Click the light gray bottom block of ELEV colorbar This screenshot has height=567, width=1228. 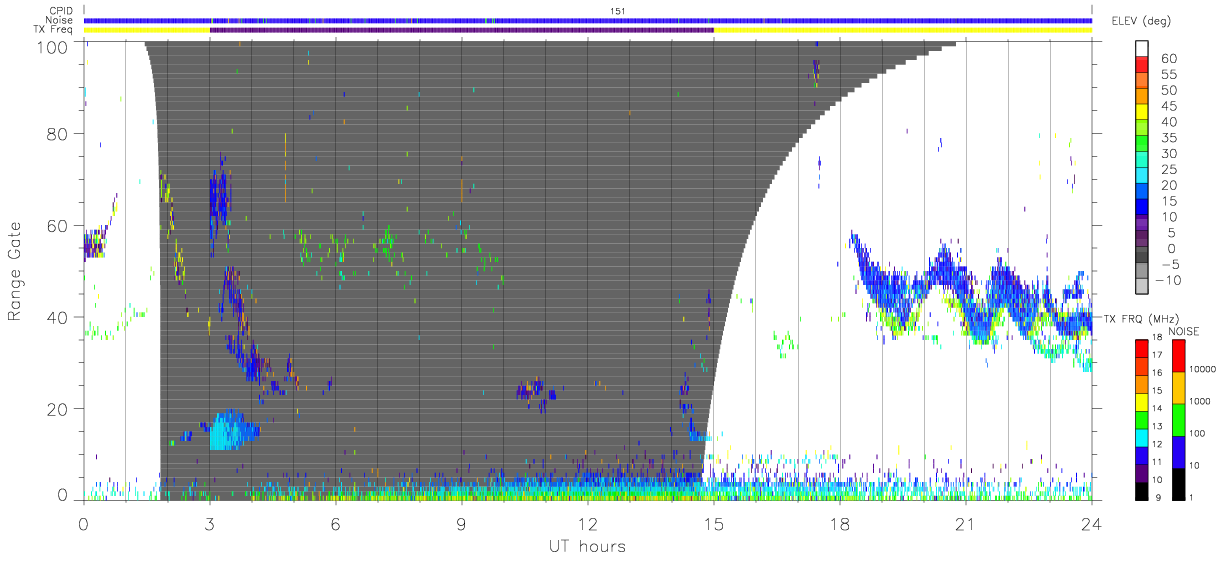click(1143, 288)
